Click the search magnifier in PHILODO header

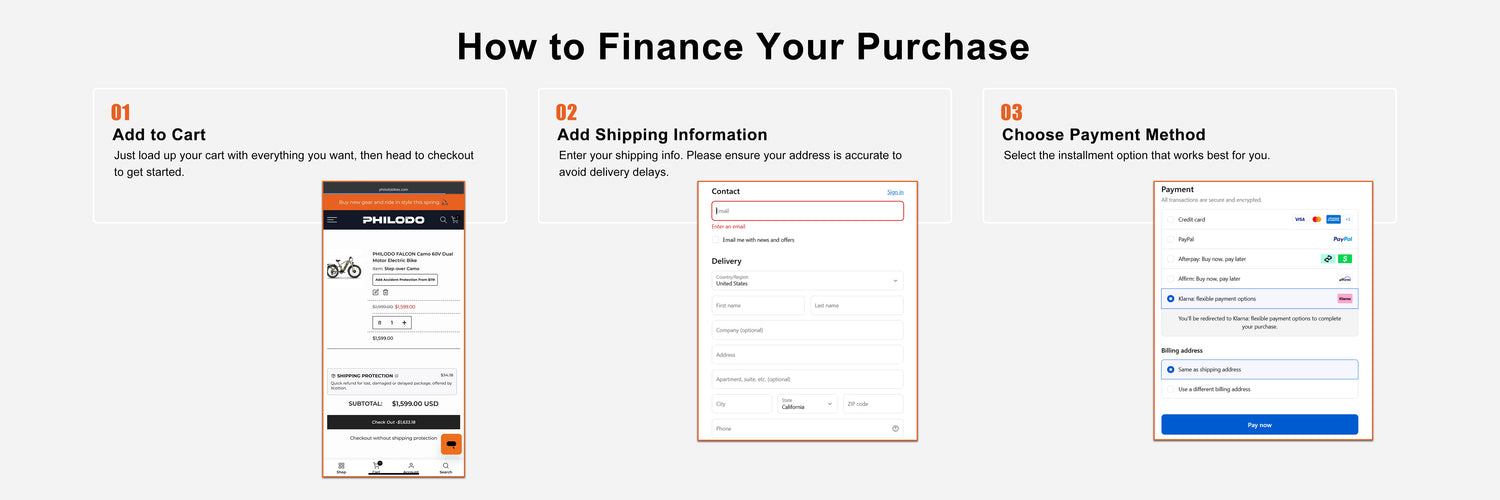click(443, 220)
